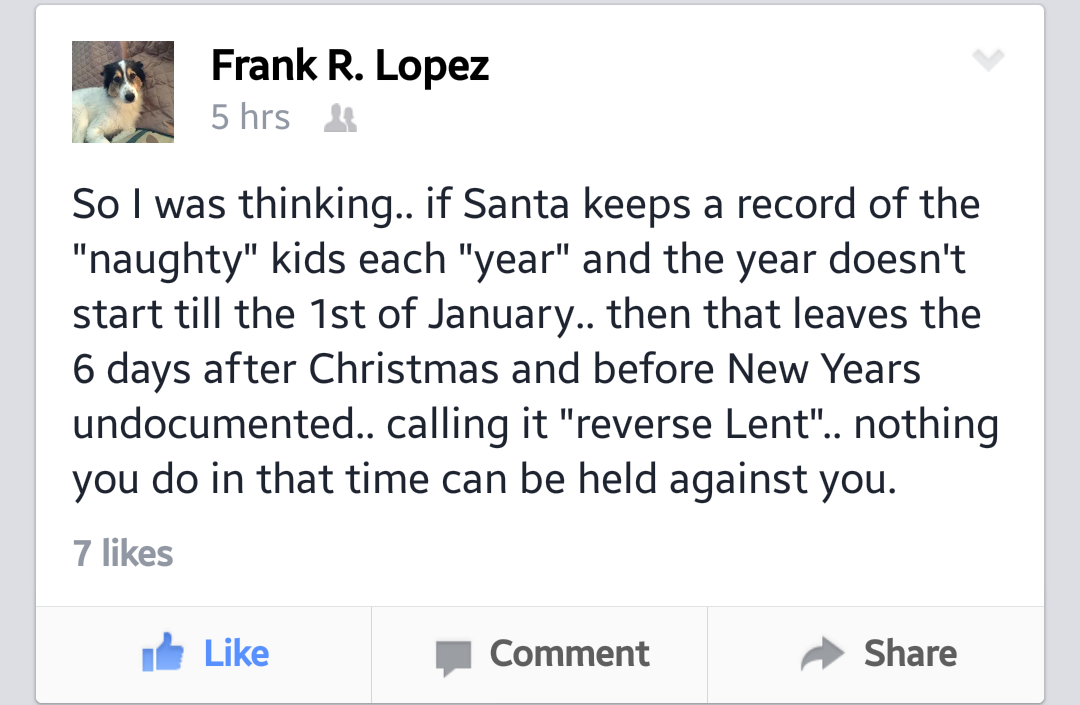This screenshot has height=705, width=1080.
Task: Click the word "Christmas" in the post text
Action: pos(403,370)
